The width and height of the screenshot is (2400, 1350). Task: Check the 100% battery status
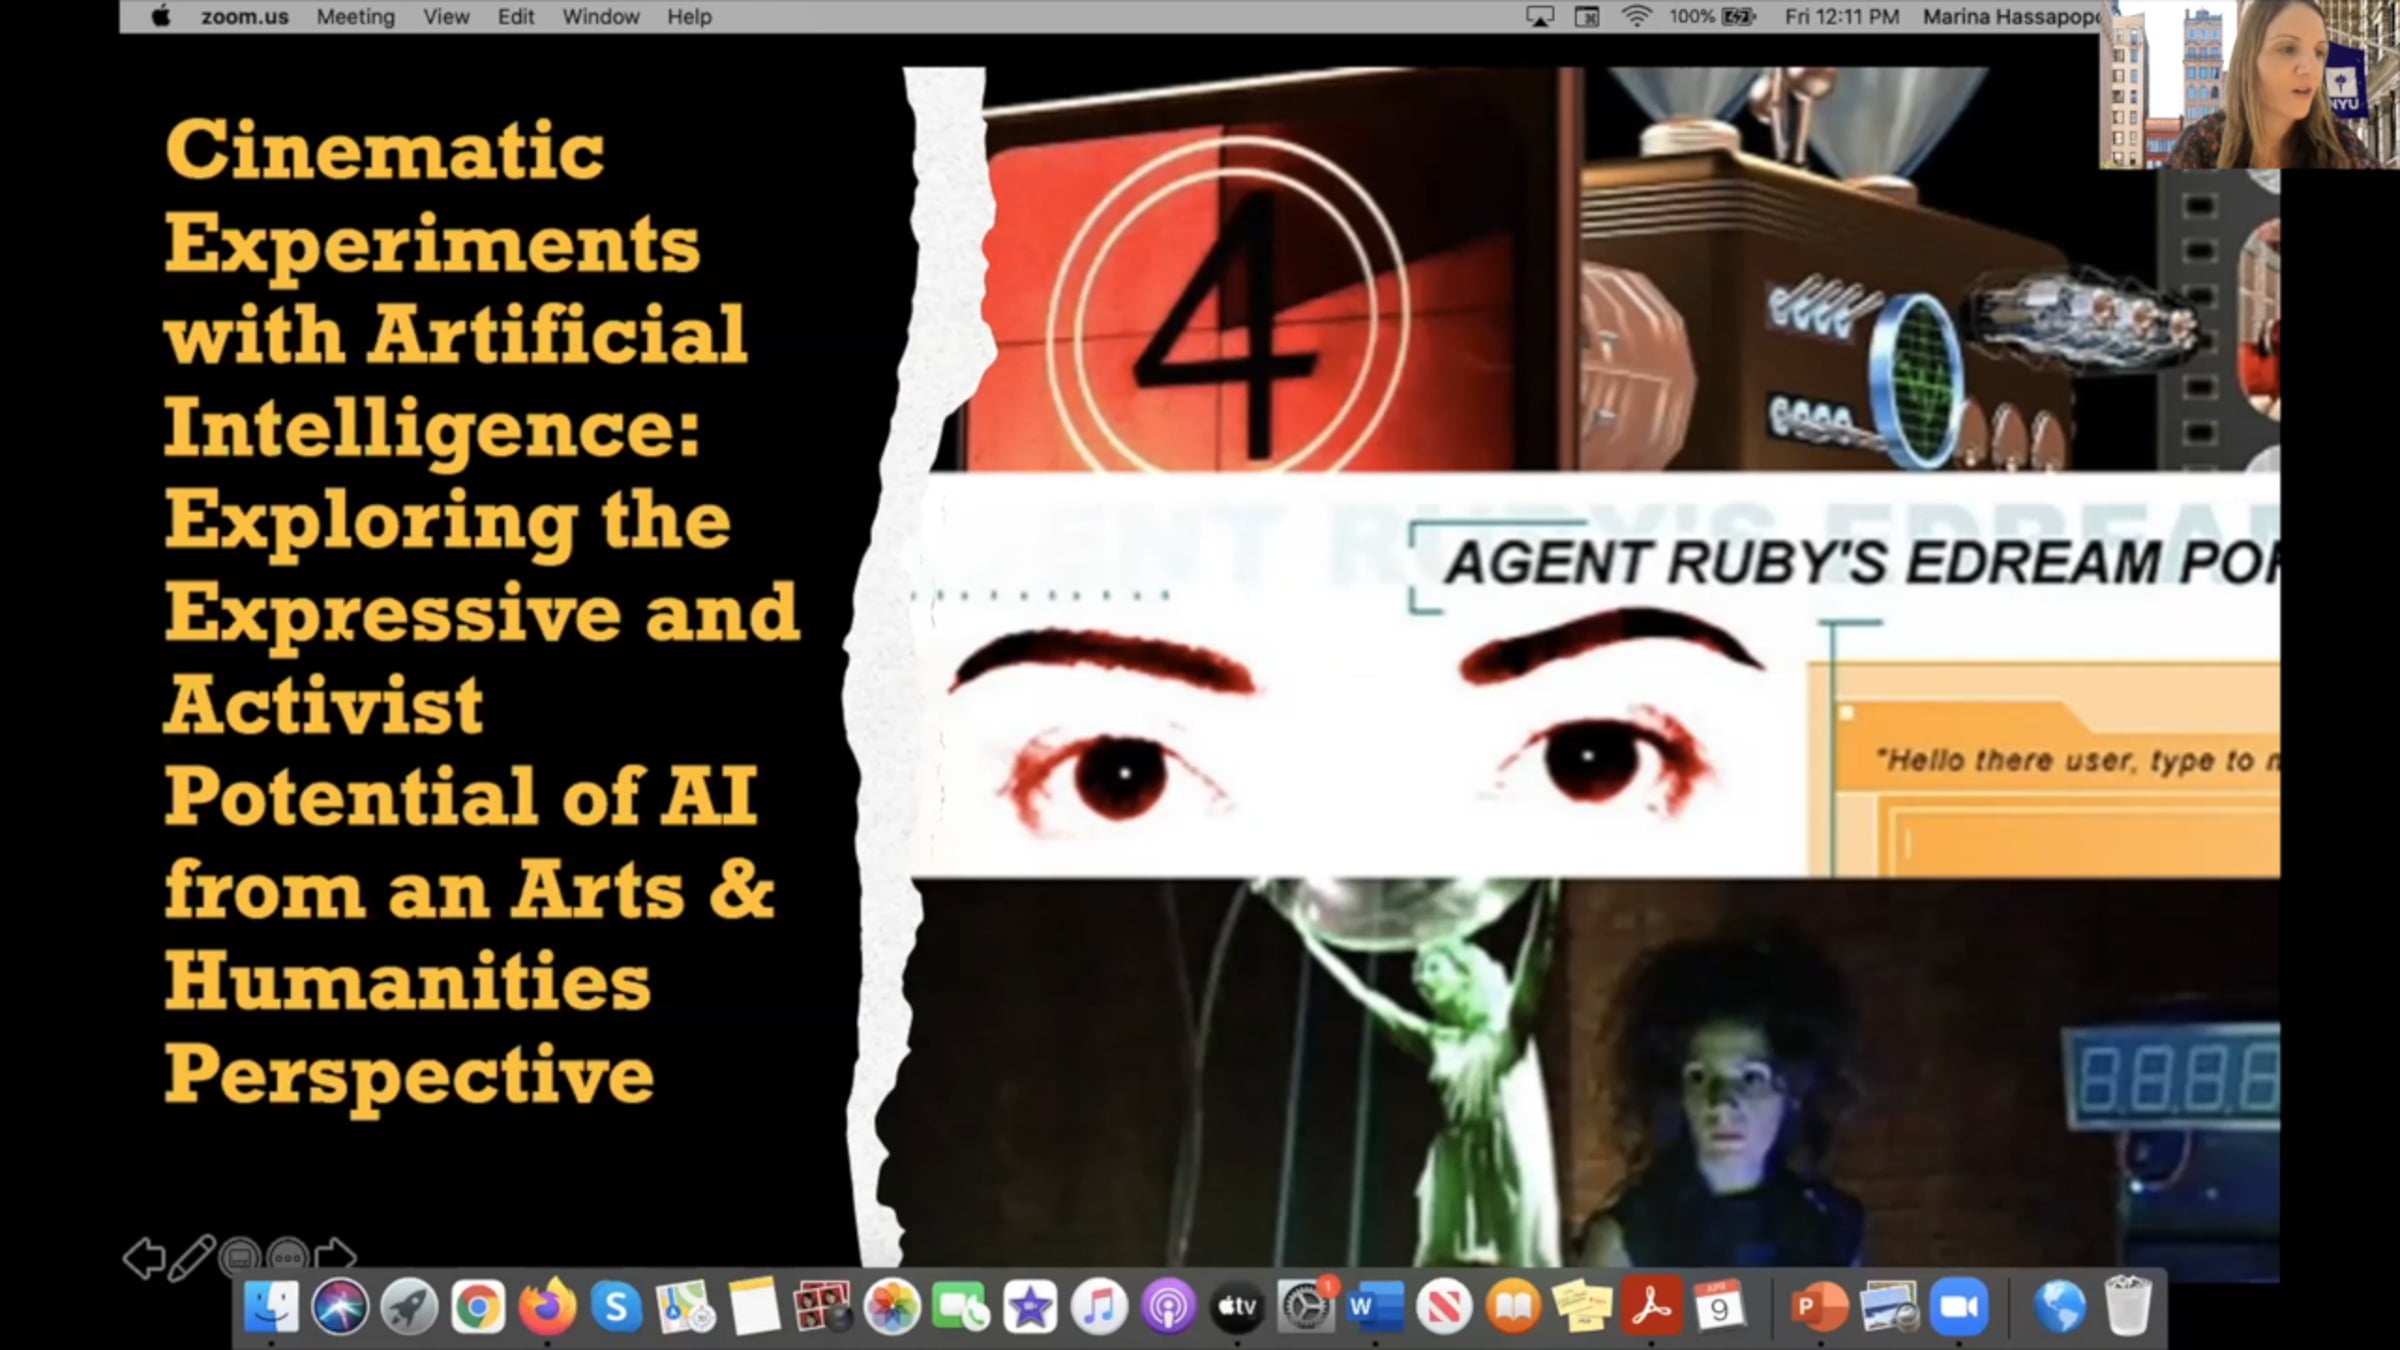click(x=1712, y=17)
